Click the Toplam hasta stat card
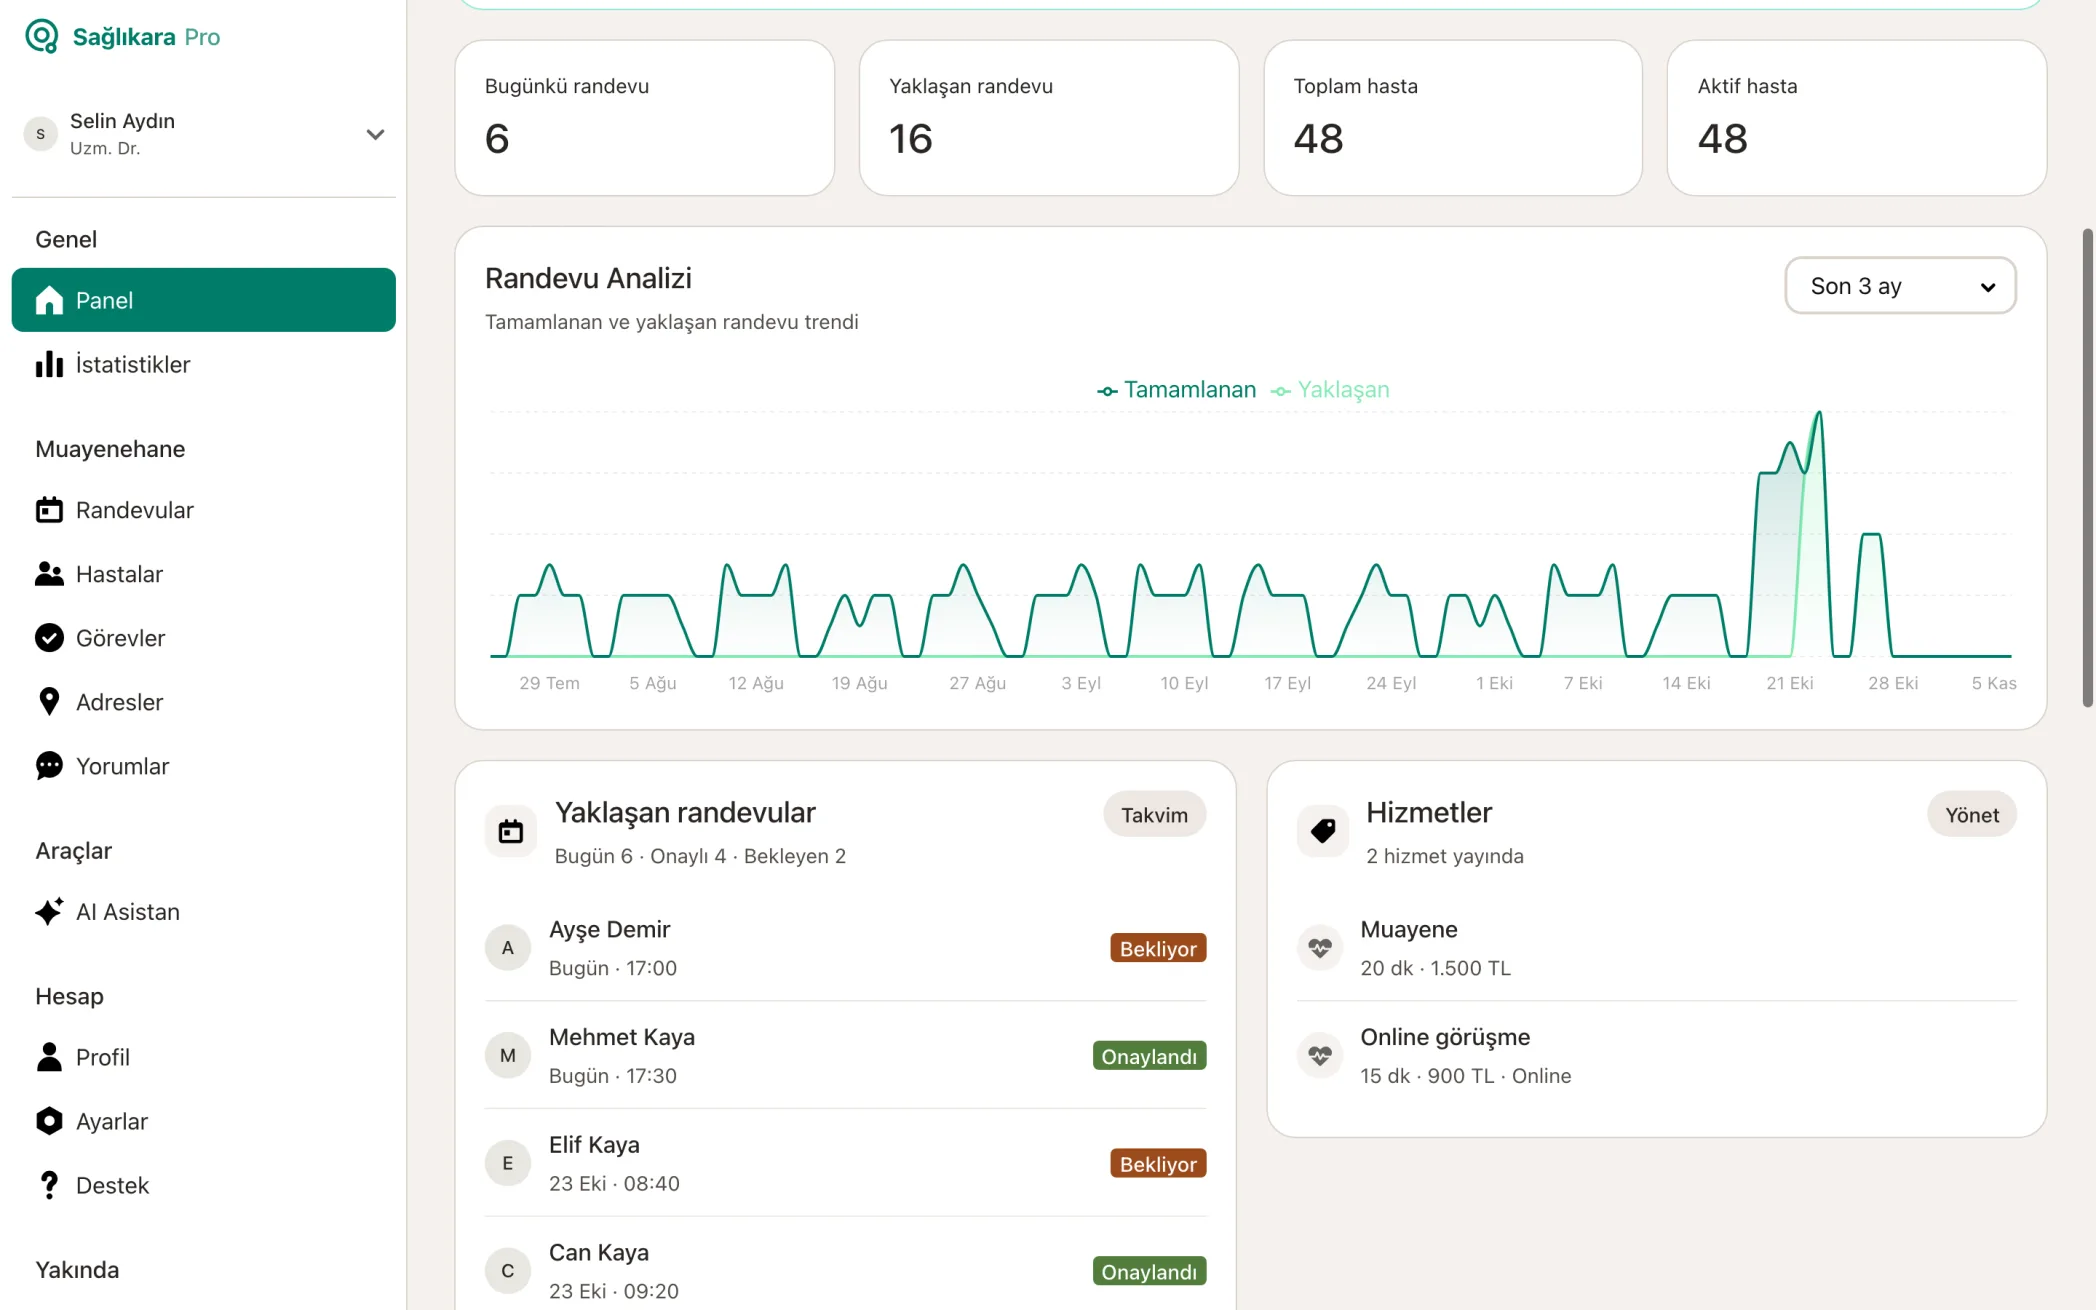Image resolution: width=2096 pixels, height=1310 pixels. pos(1453,118)
